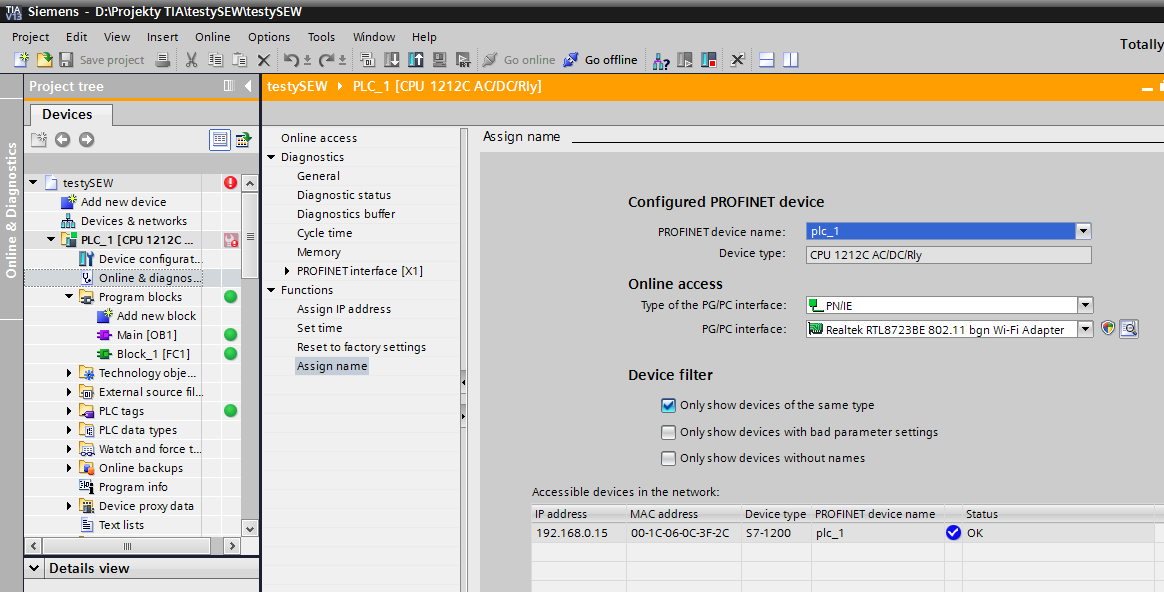Open the Edit menu

(76, 36)
